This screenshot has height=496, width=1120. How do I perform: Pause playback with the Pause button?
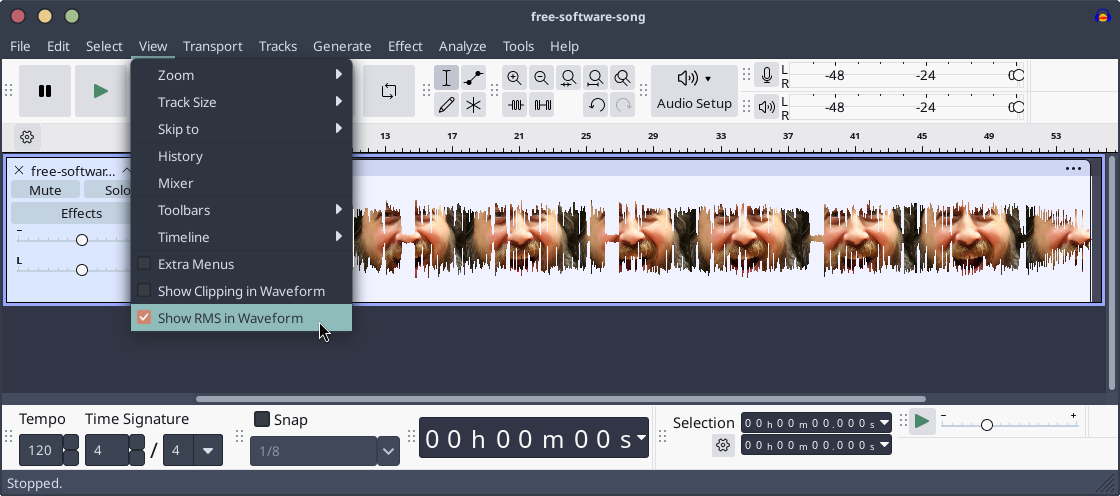coord(45,91)
